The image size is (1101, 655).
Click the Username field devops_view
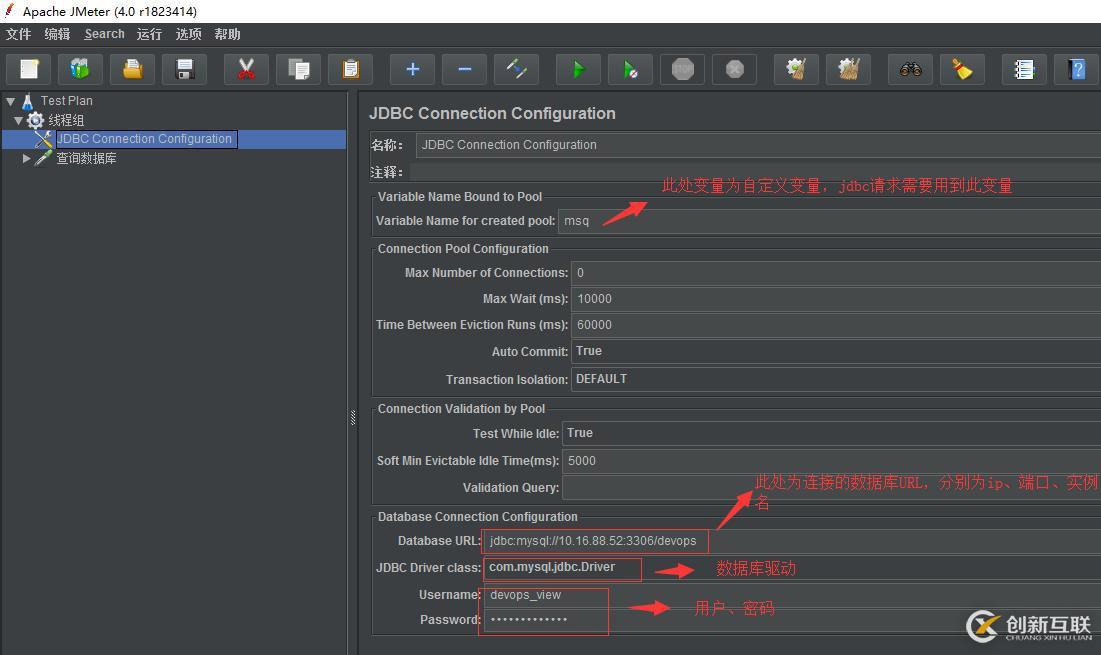coord(792,595)
